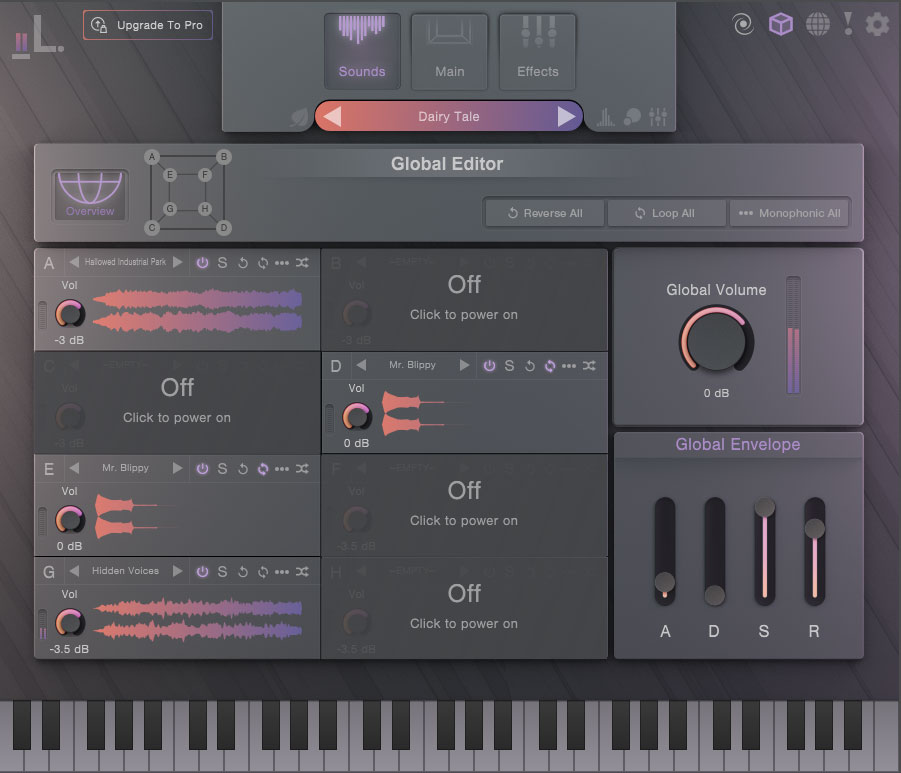
Task: Click layer G volume knob
Action: [x=70, y=622]
